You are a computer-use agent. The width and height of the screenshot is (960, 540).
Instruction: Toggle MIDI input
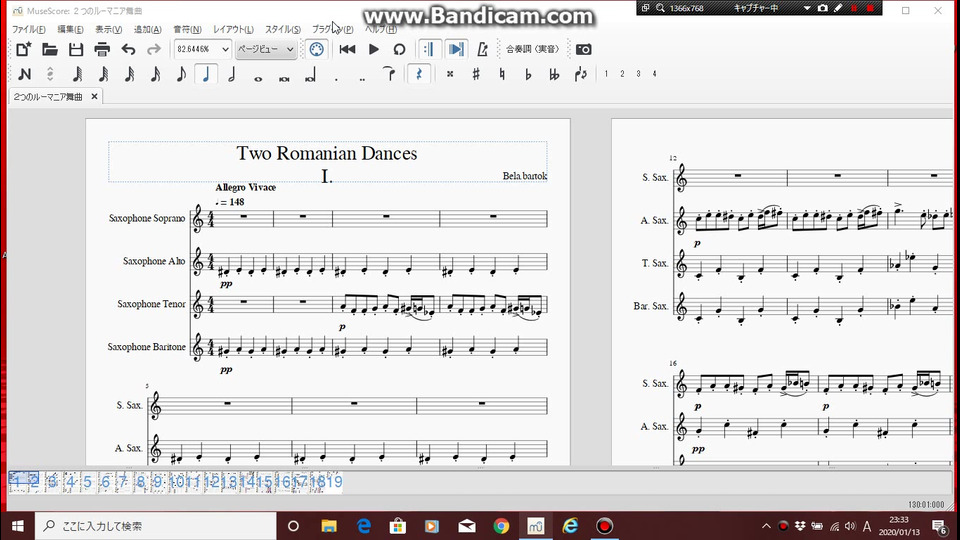tap(317, 50)
